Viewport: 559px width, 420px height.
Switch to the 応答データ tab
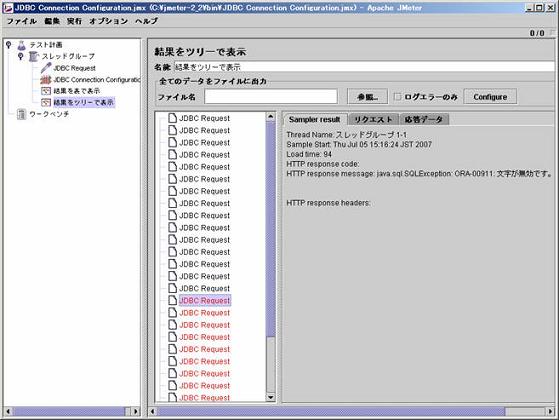(x=424, y=119)
